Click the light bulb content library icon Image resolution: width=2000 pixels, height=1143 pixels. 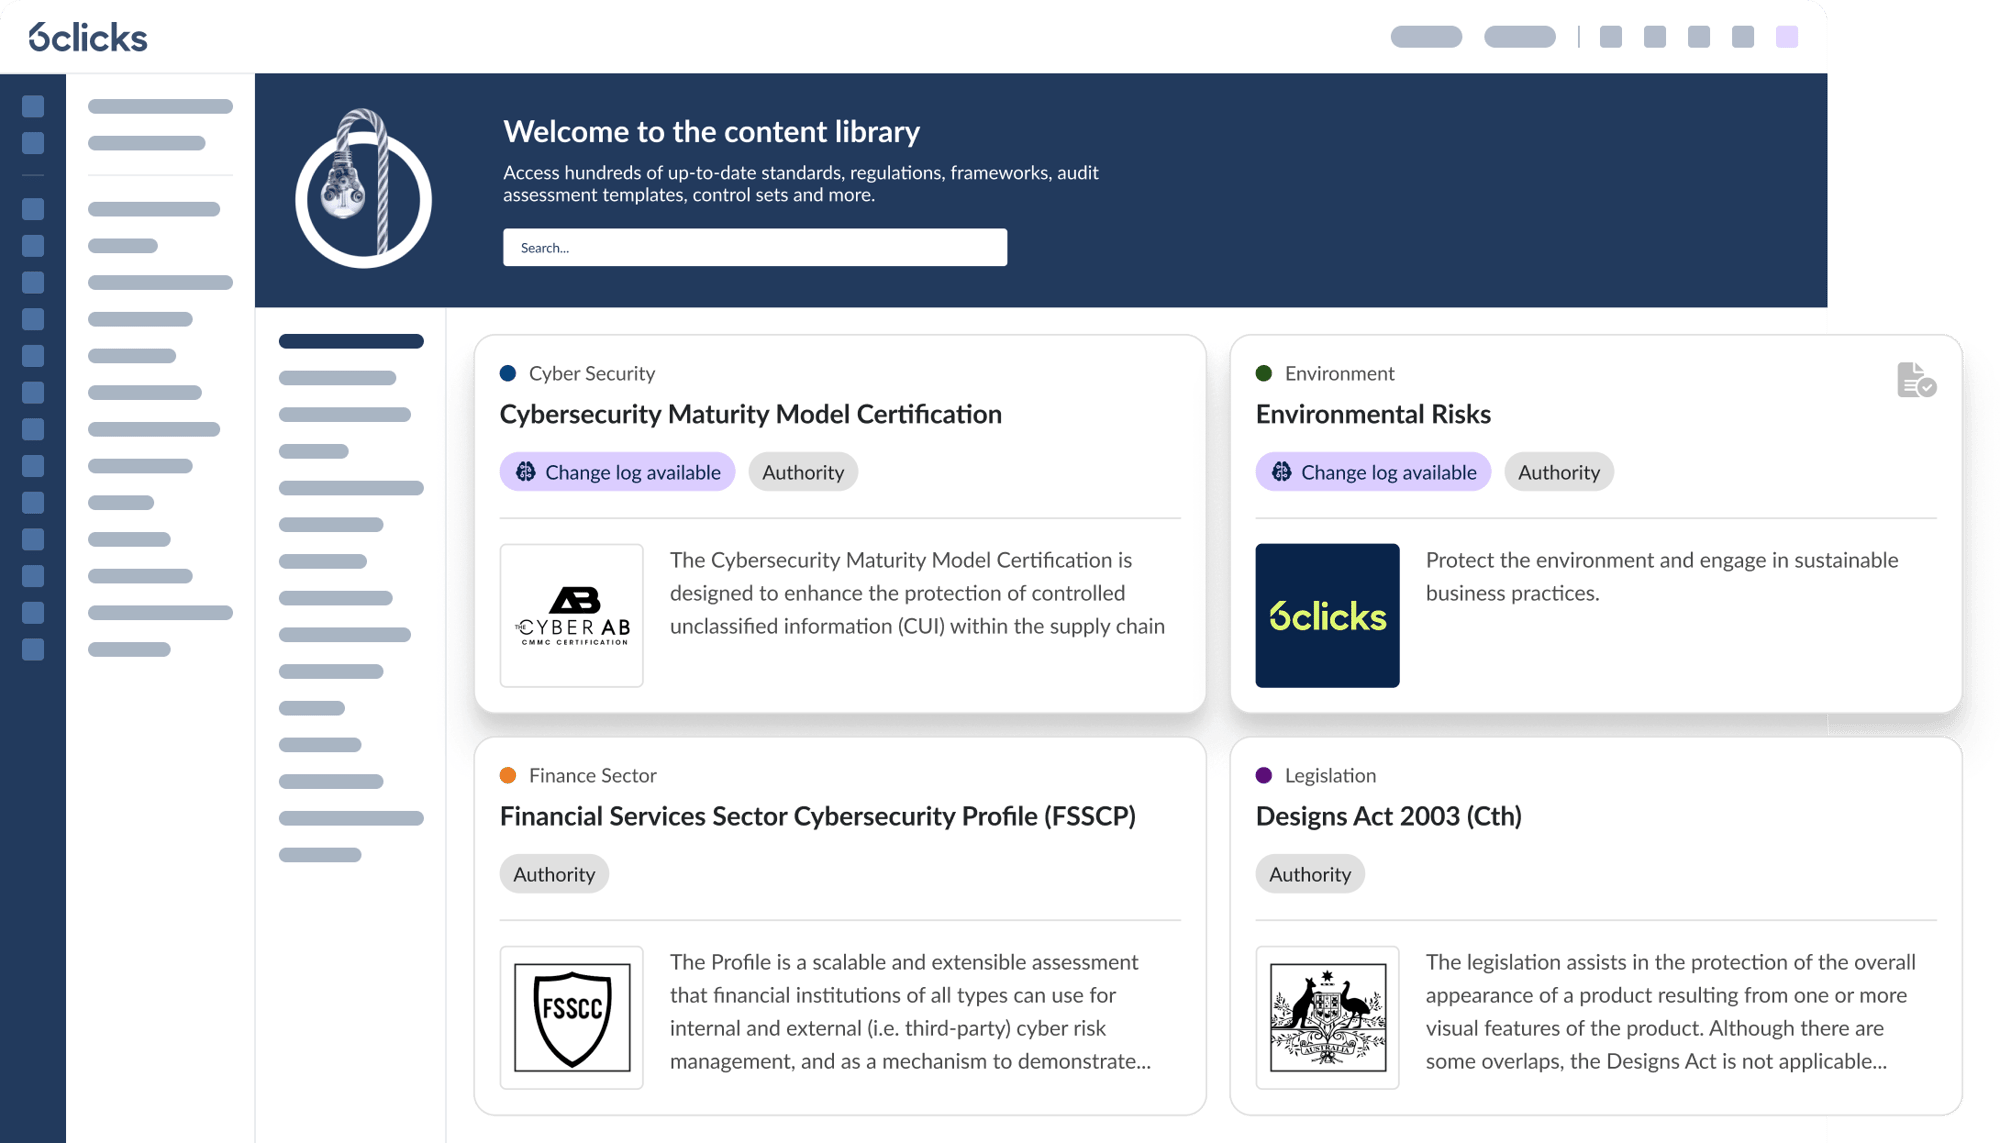pos(363,188)
